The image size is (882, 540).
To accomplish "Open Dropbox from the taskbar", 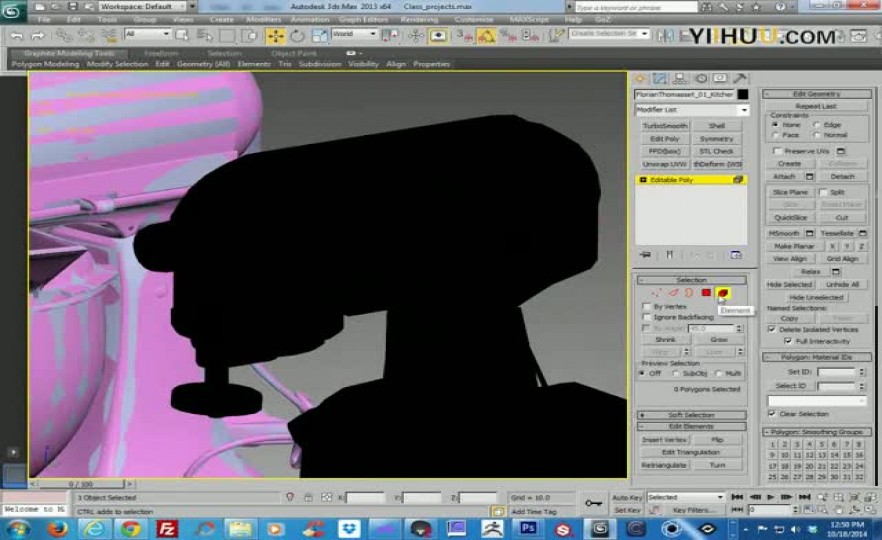I will pyautogui.click(x=349, y=529).
